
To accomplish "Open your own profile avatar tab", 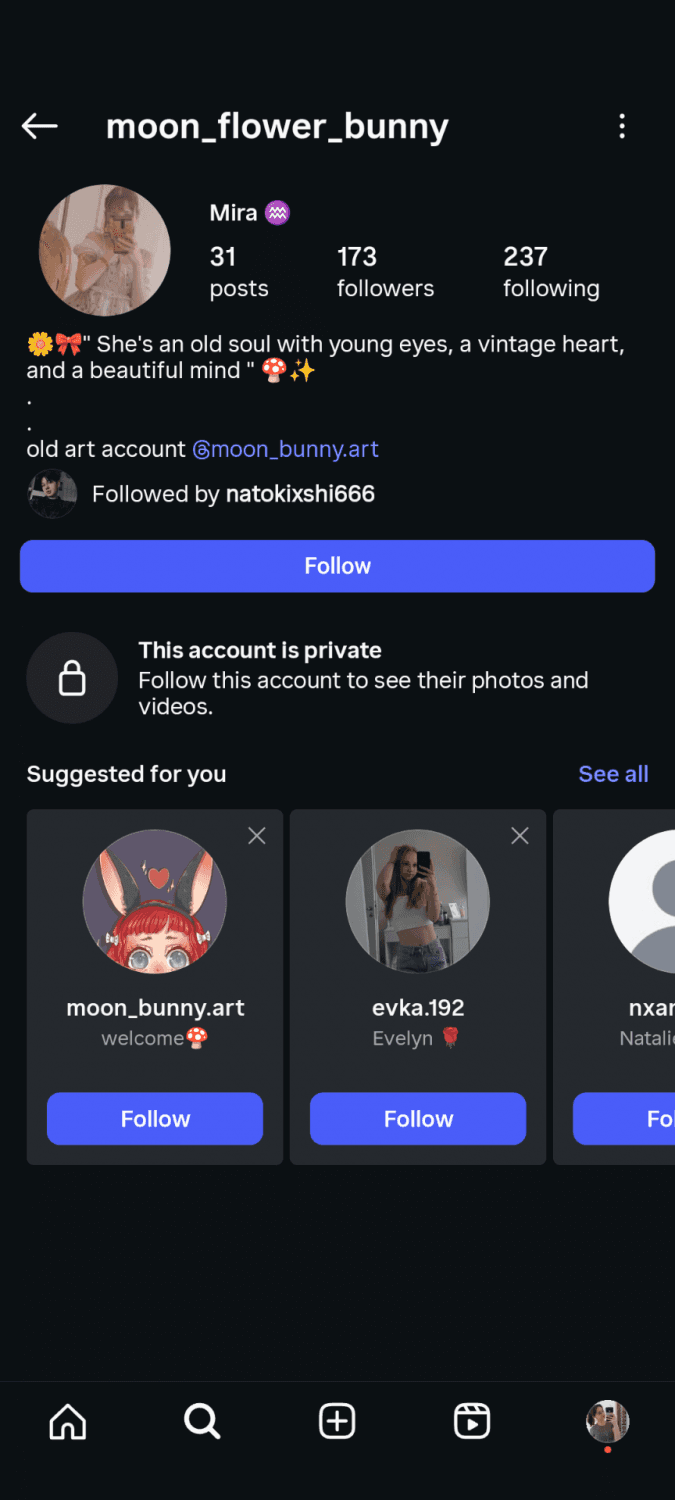I will [607, 1421].
